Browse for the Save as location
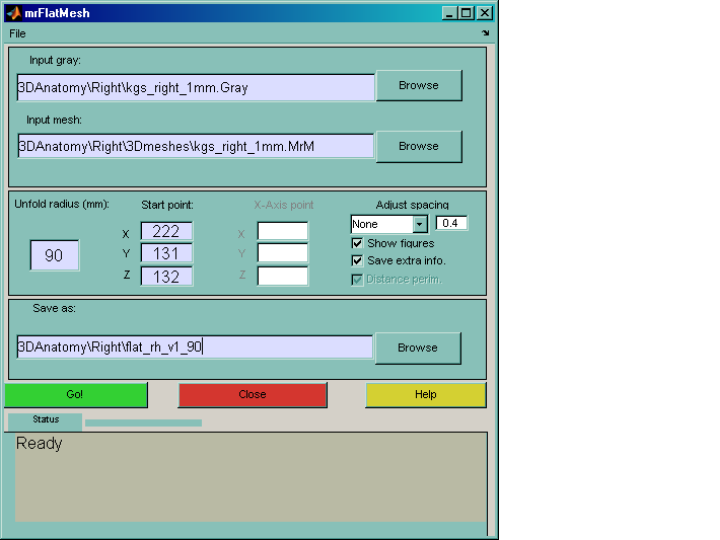Screen dimensions: 720x540 tap(417, 348)
